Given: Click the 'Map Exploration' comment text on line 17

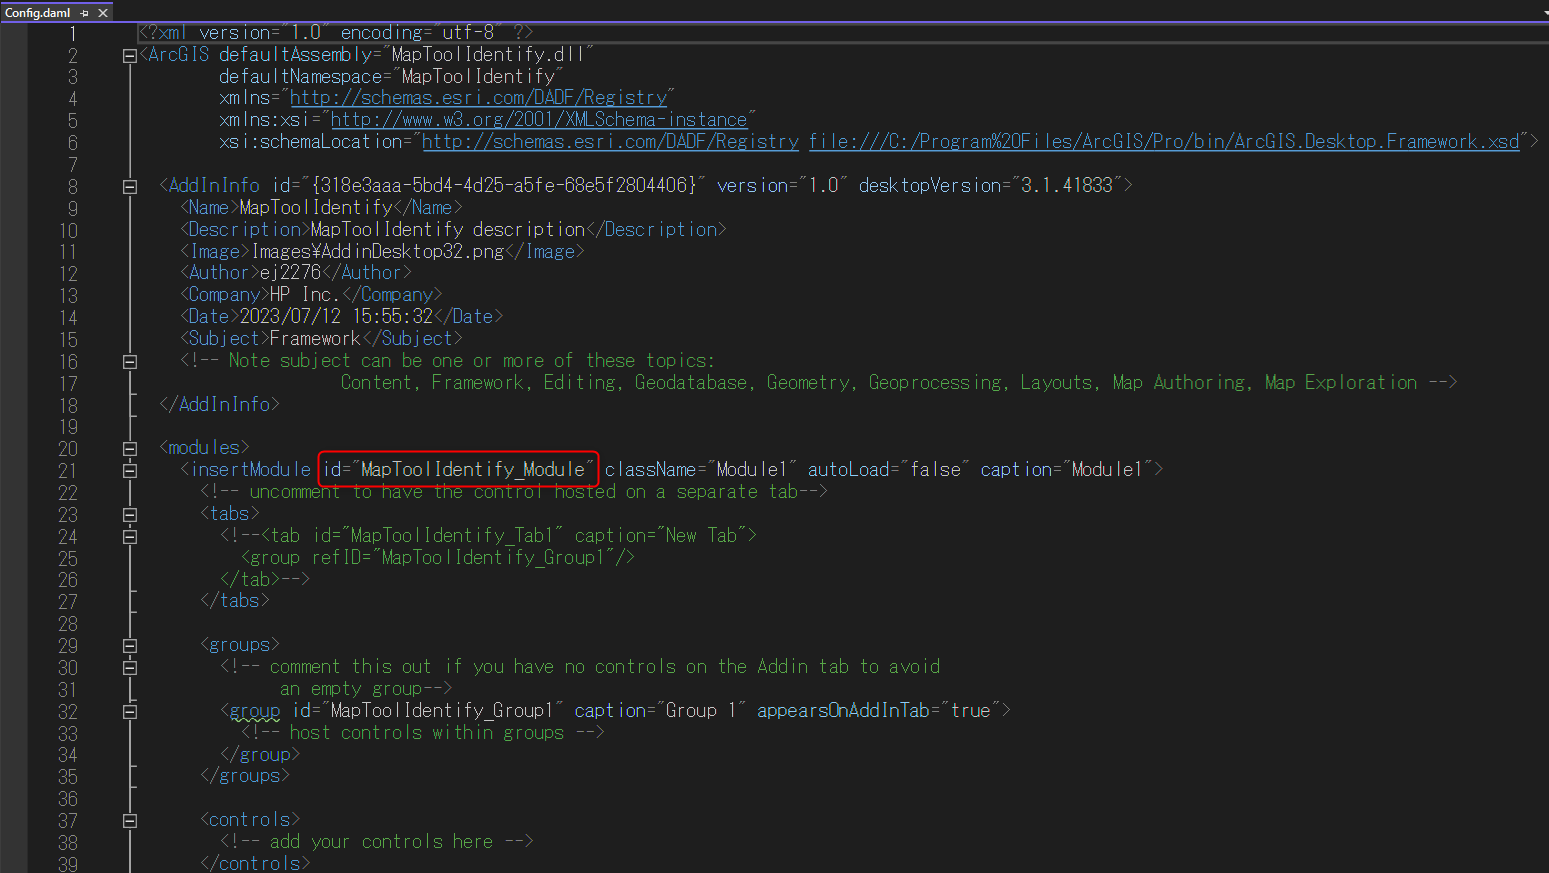Looking at the screenshot, I should click(x=1341, y=383).
